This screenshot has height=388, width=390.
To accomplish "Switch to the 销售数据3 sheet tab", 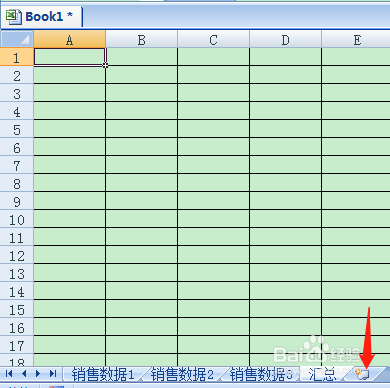I will click(x=261, y=374).
